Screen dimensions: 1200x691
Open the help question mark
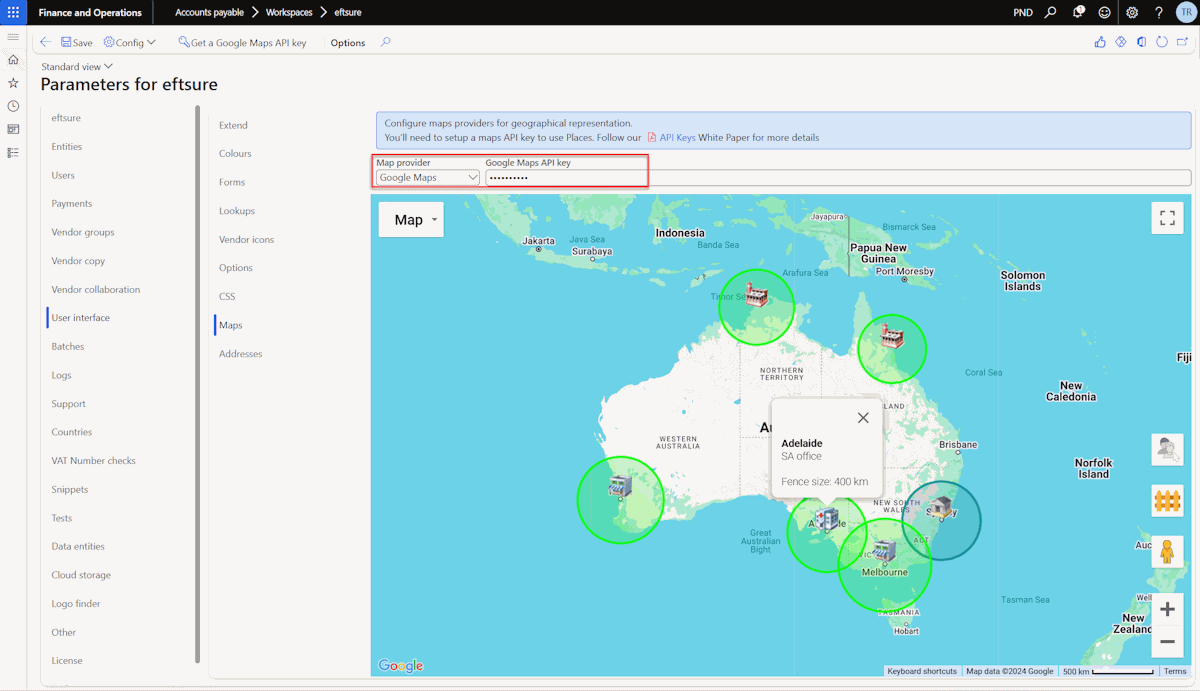point(1159,13)
